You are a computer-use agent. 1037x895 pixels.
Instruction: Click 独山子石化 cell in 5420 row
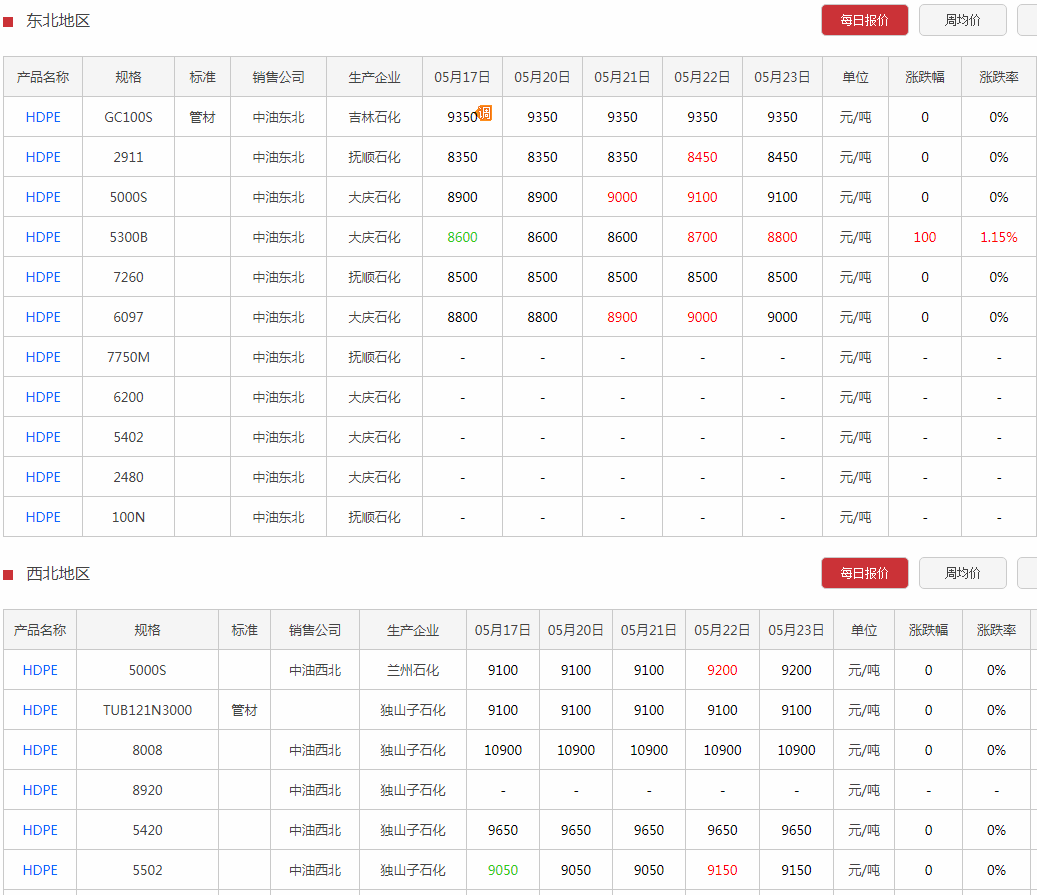tap(413, 831)
